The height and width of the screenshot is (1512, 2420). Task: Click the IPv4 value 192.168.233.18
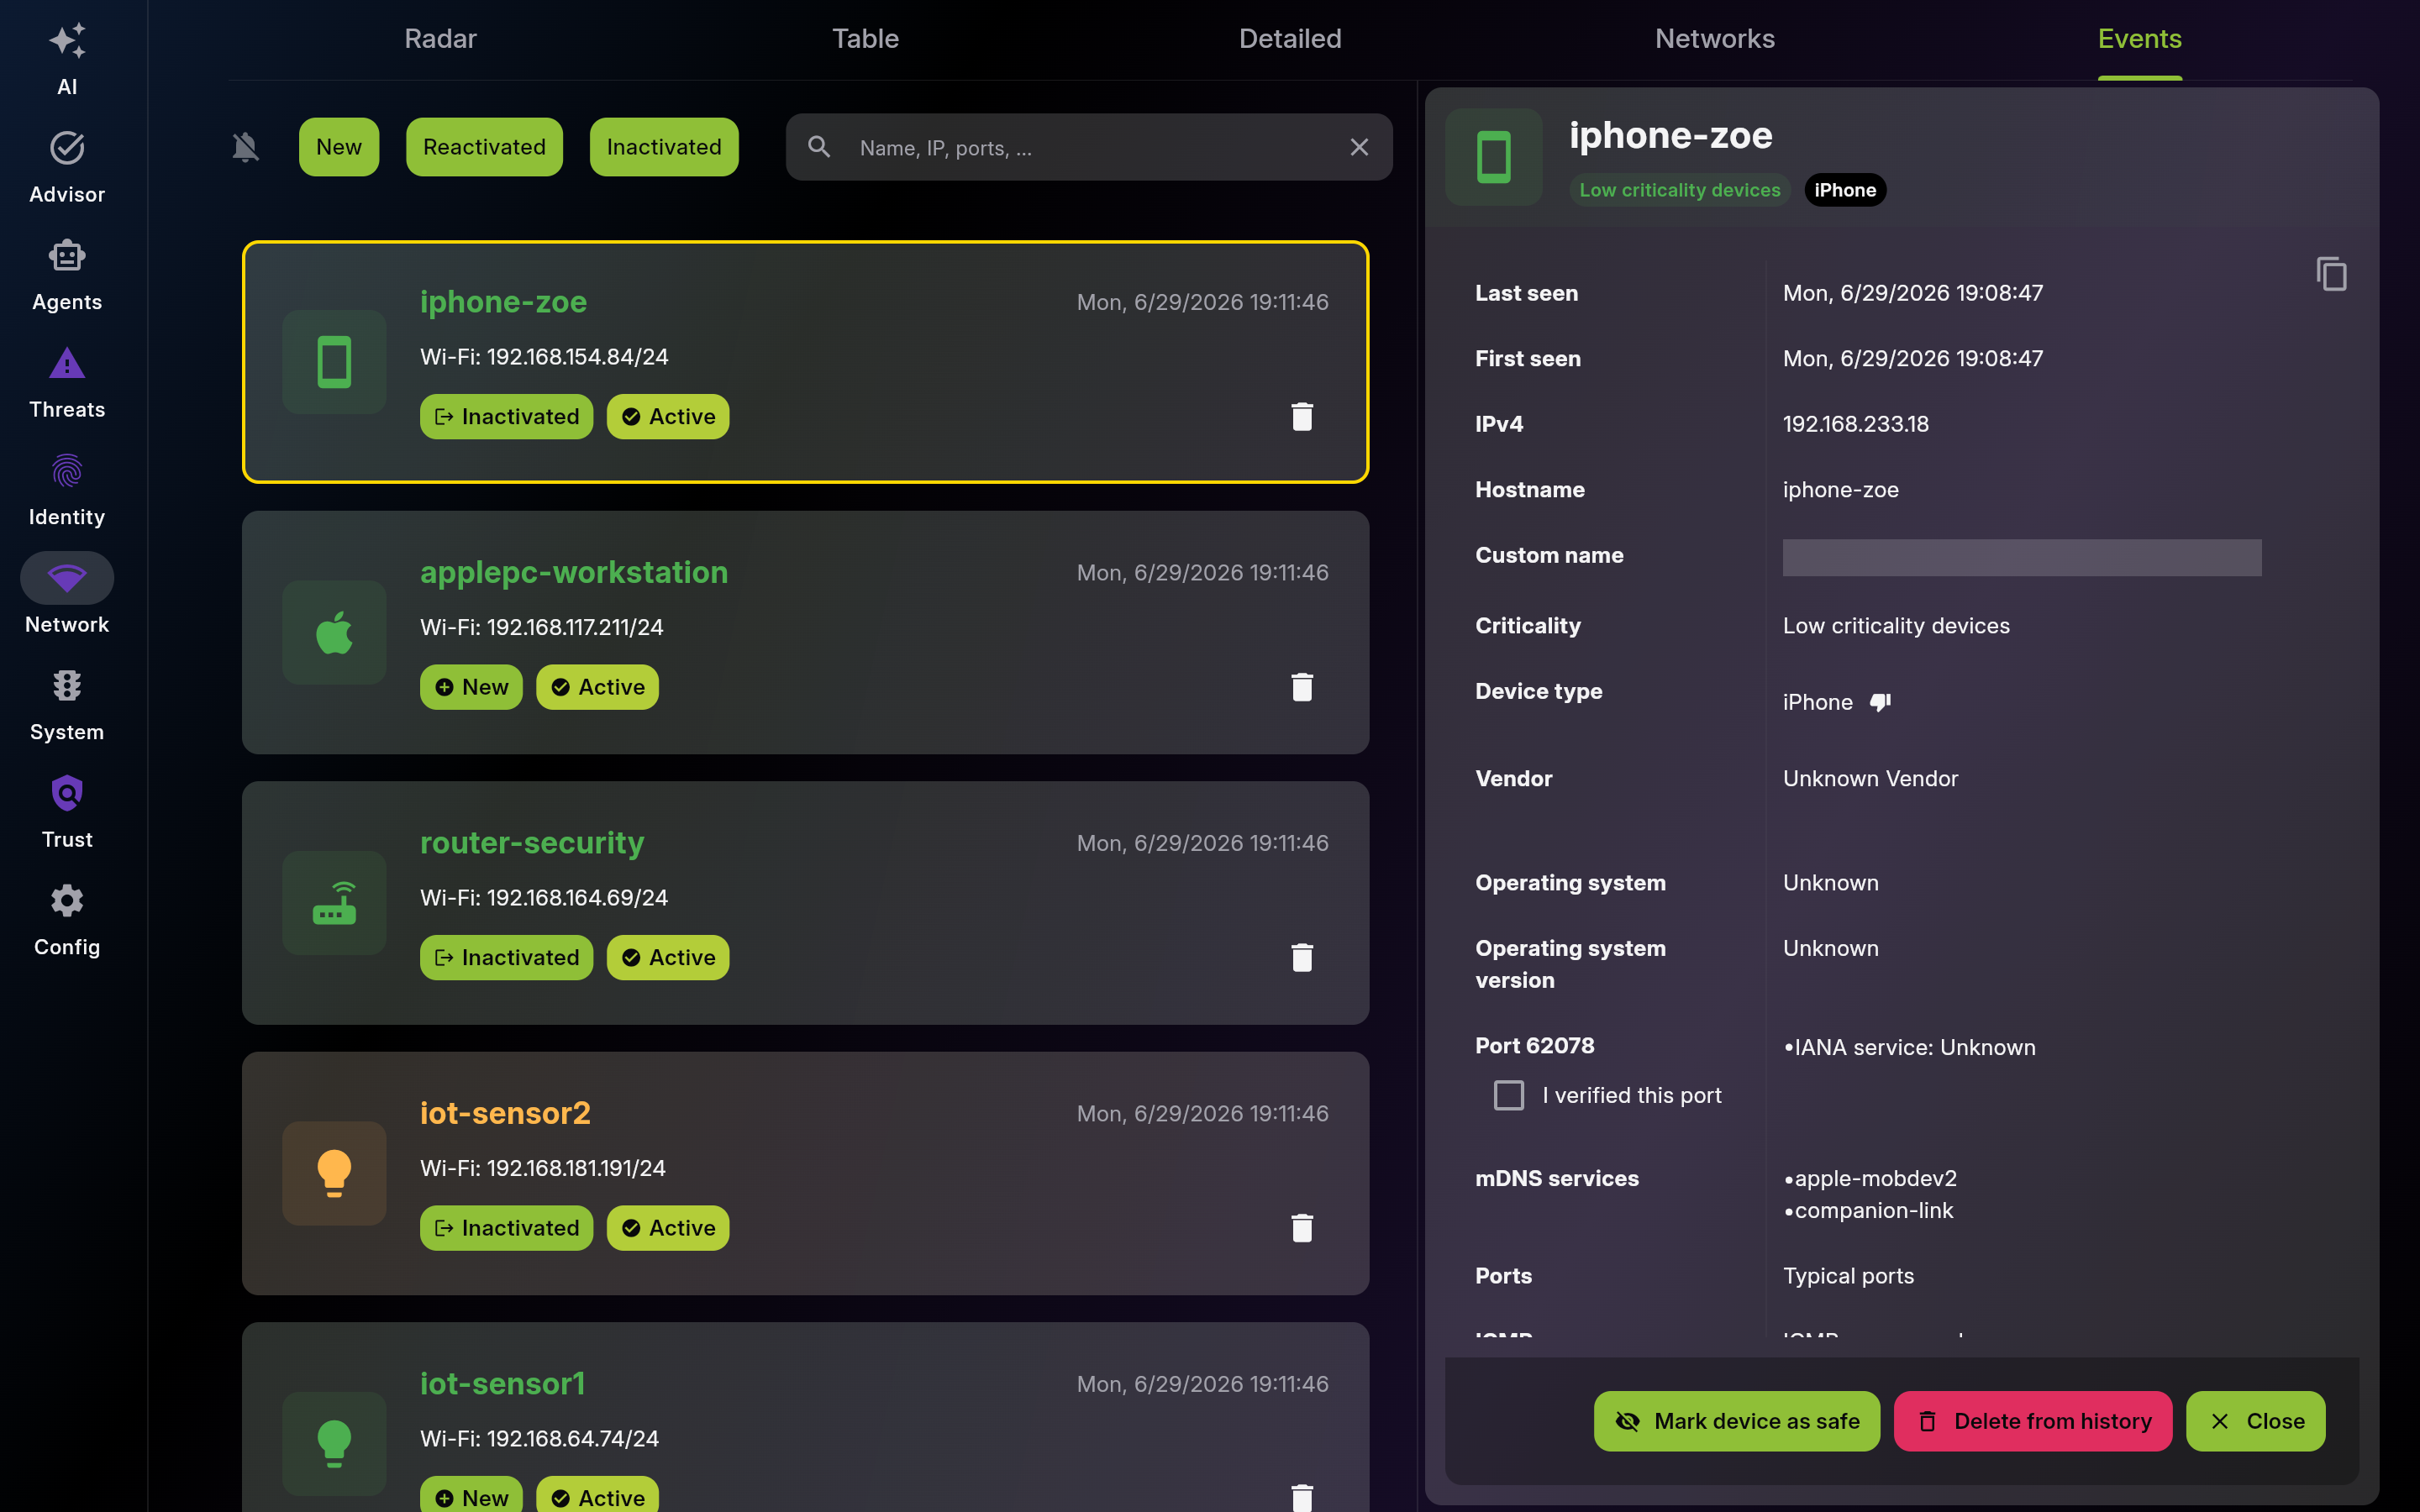(x=1856, y=424)
